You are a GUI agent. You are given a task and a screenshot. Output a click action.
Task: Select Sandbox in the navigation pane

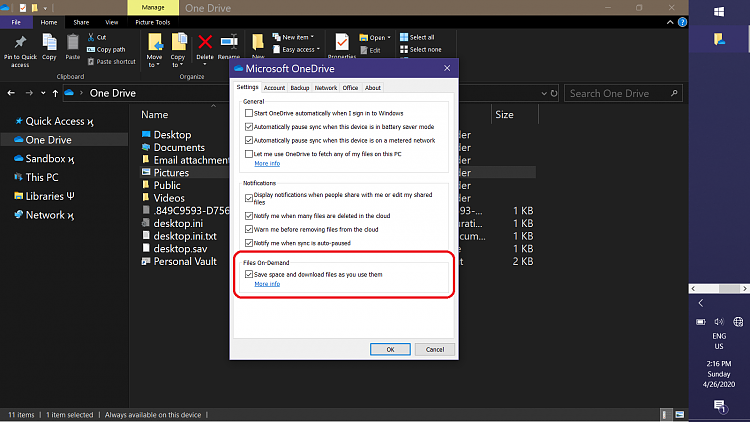(46, 158)
